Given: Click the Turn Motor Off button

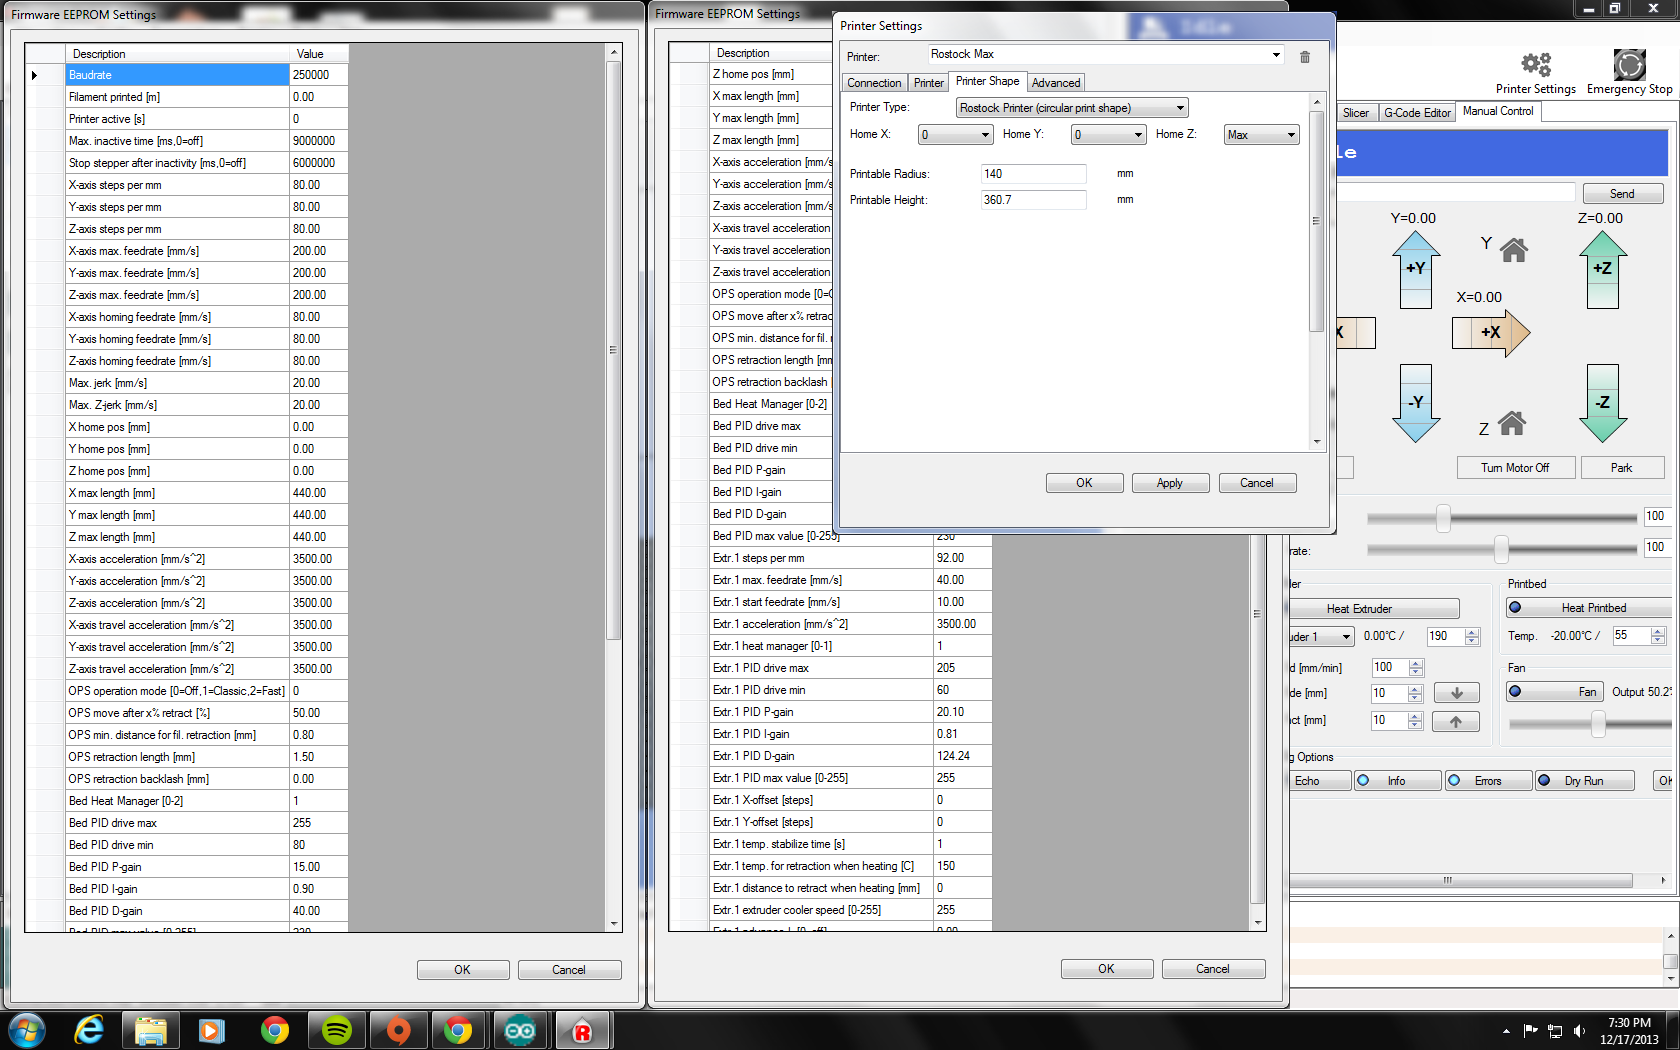Looking at the screenshot, I should [1514, 468].
